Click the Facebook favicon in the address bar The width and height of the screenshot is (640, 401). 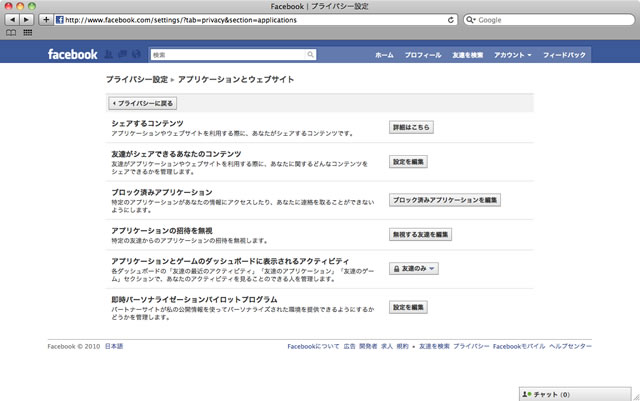60,20
